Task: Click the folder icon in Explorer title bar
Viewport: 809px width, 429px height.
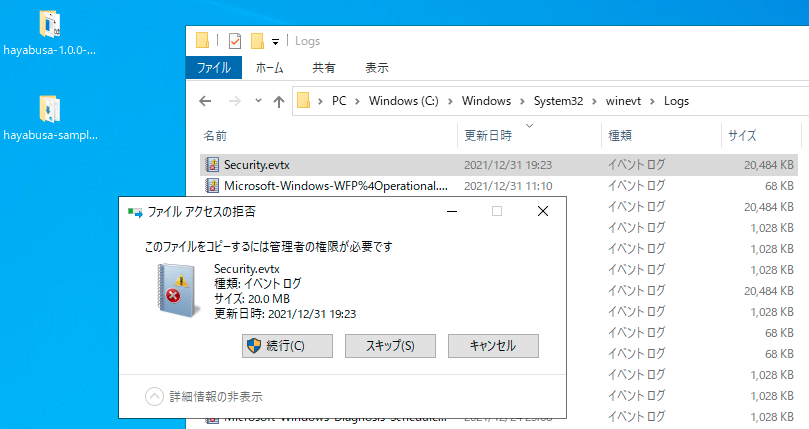Action: [x=202, y=40]
